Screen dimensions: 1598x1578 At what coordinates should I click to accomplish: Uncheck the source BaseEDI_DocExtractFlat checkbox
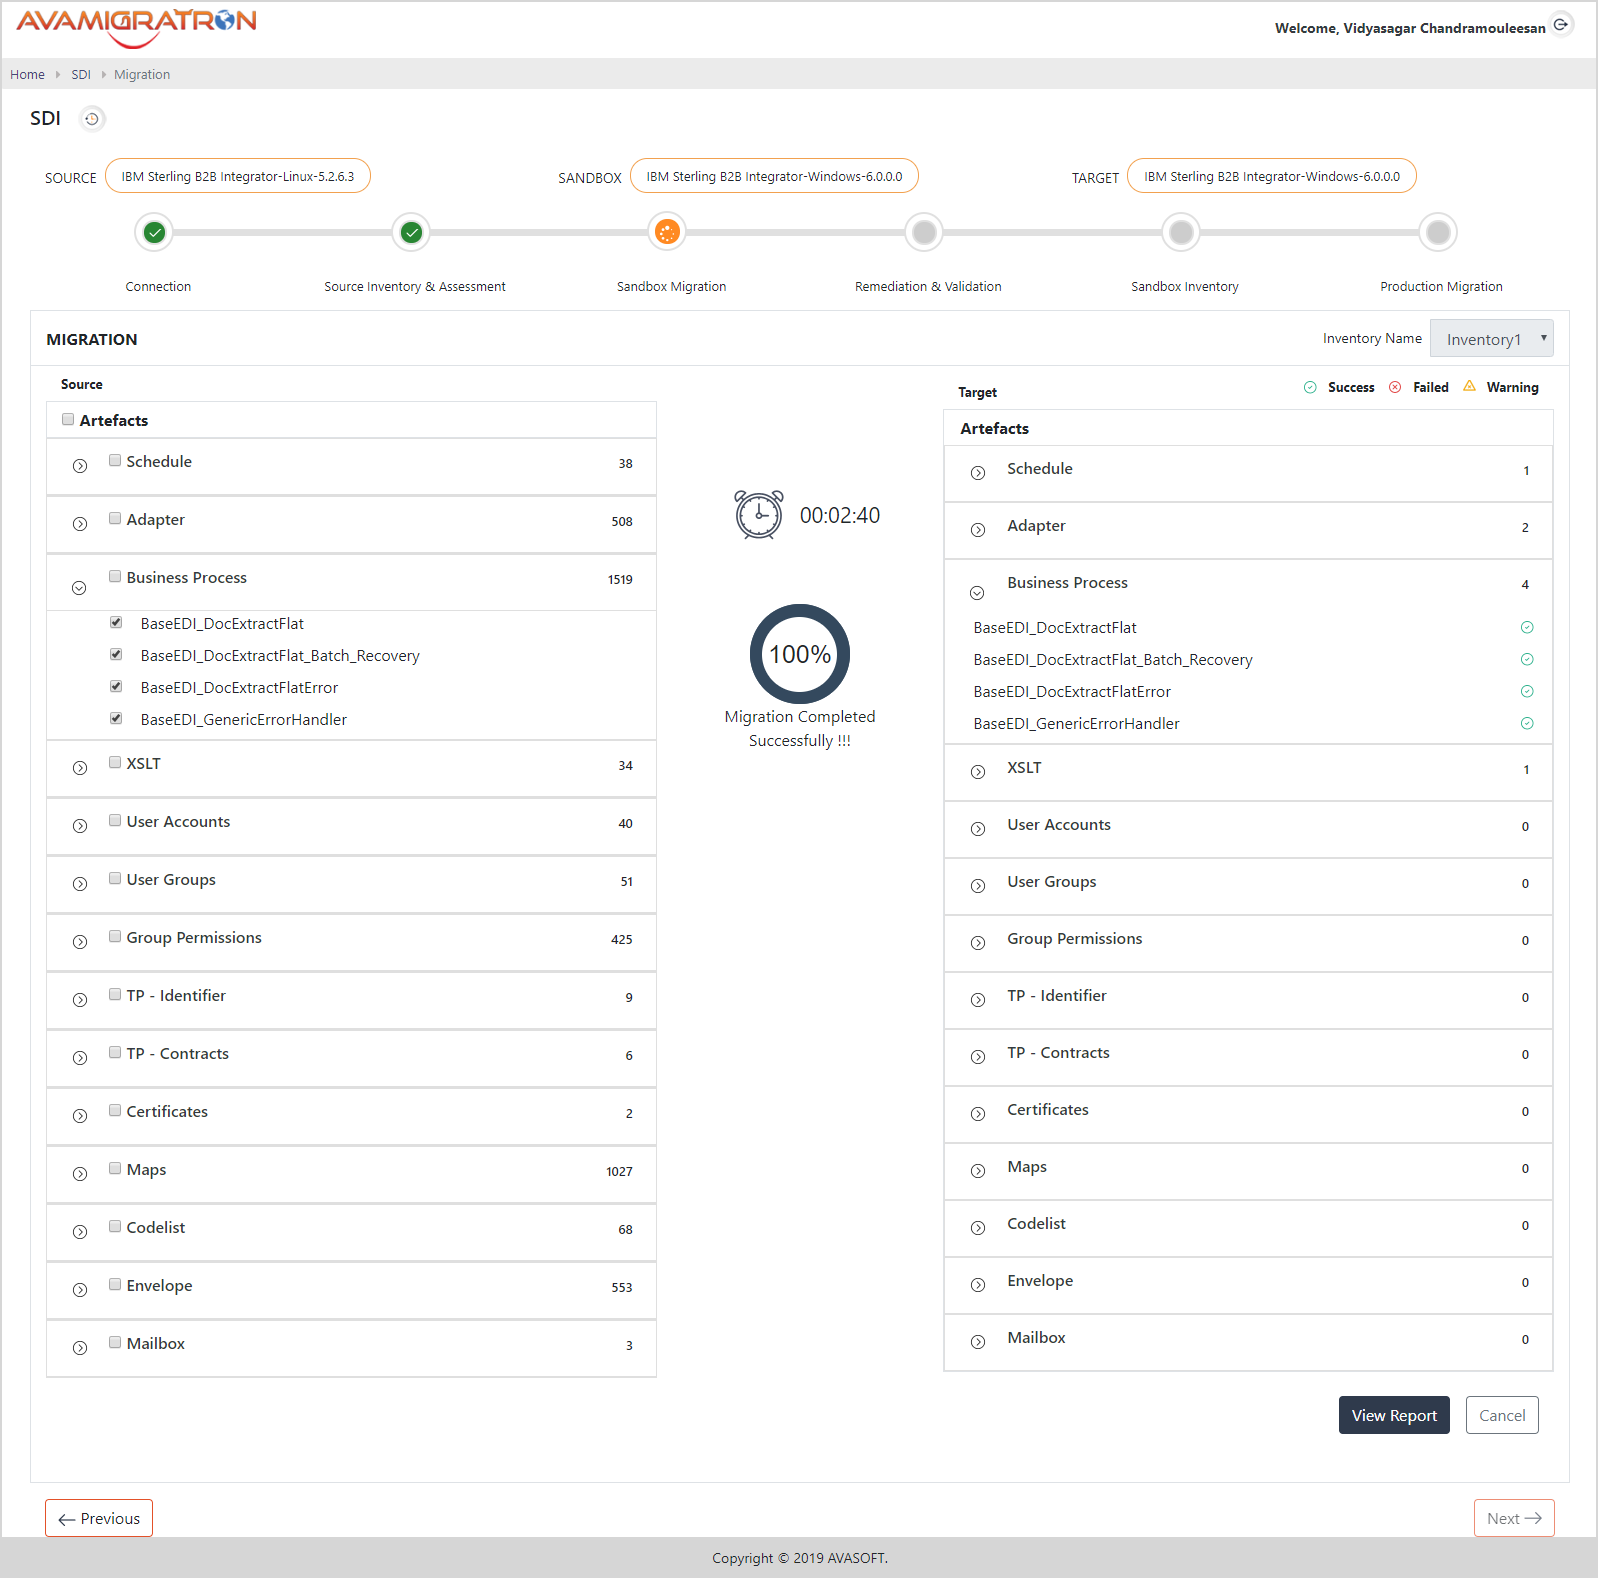coord(116,623)
